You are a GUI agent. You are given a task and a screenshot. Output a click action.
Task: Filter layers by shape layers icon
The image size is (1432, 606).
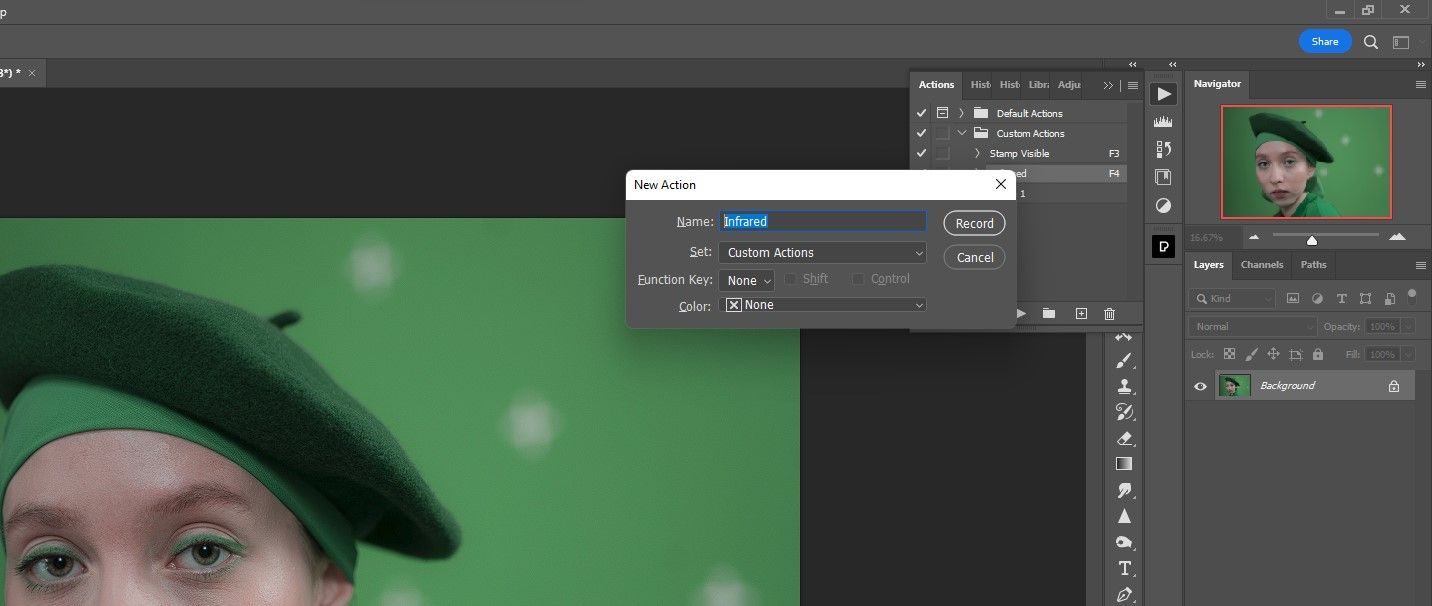pyautogui.click(x=1366, y=298)
